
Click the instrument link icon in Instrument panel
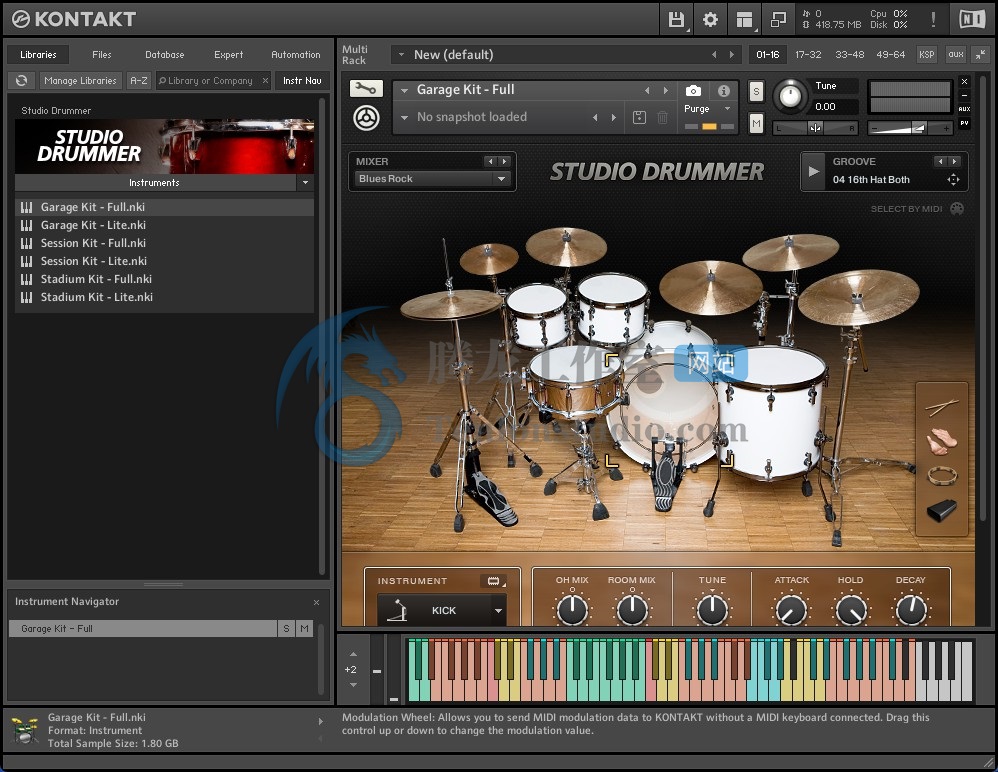click(x=493, y=581)
